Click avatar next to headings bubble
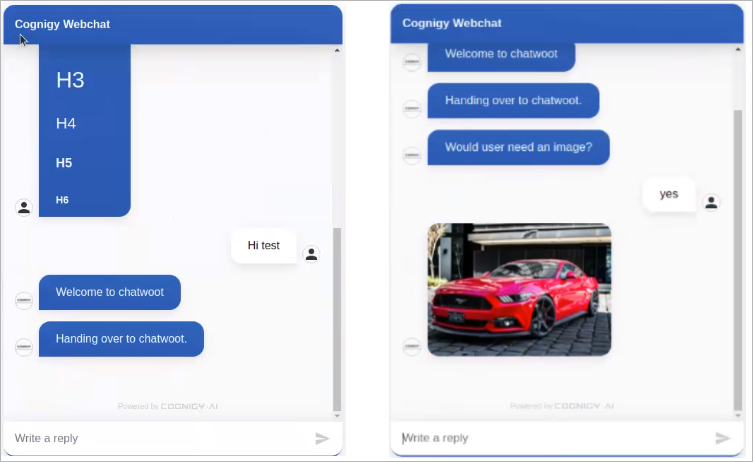 point(24,207)
